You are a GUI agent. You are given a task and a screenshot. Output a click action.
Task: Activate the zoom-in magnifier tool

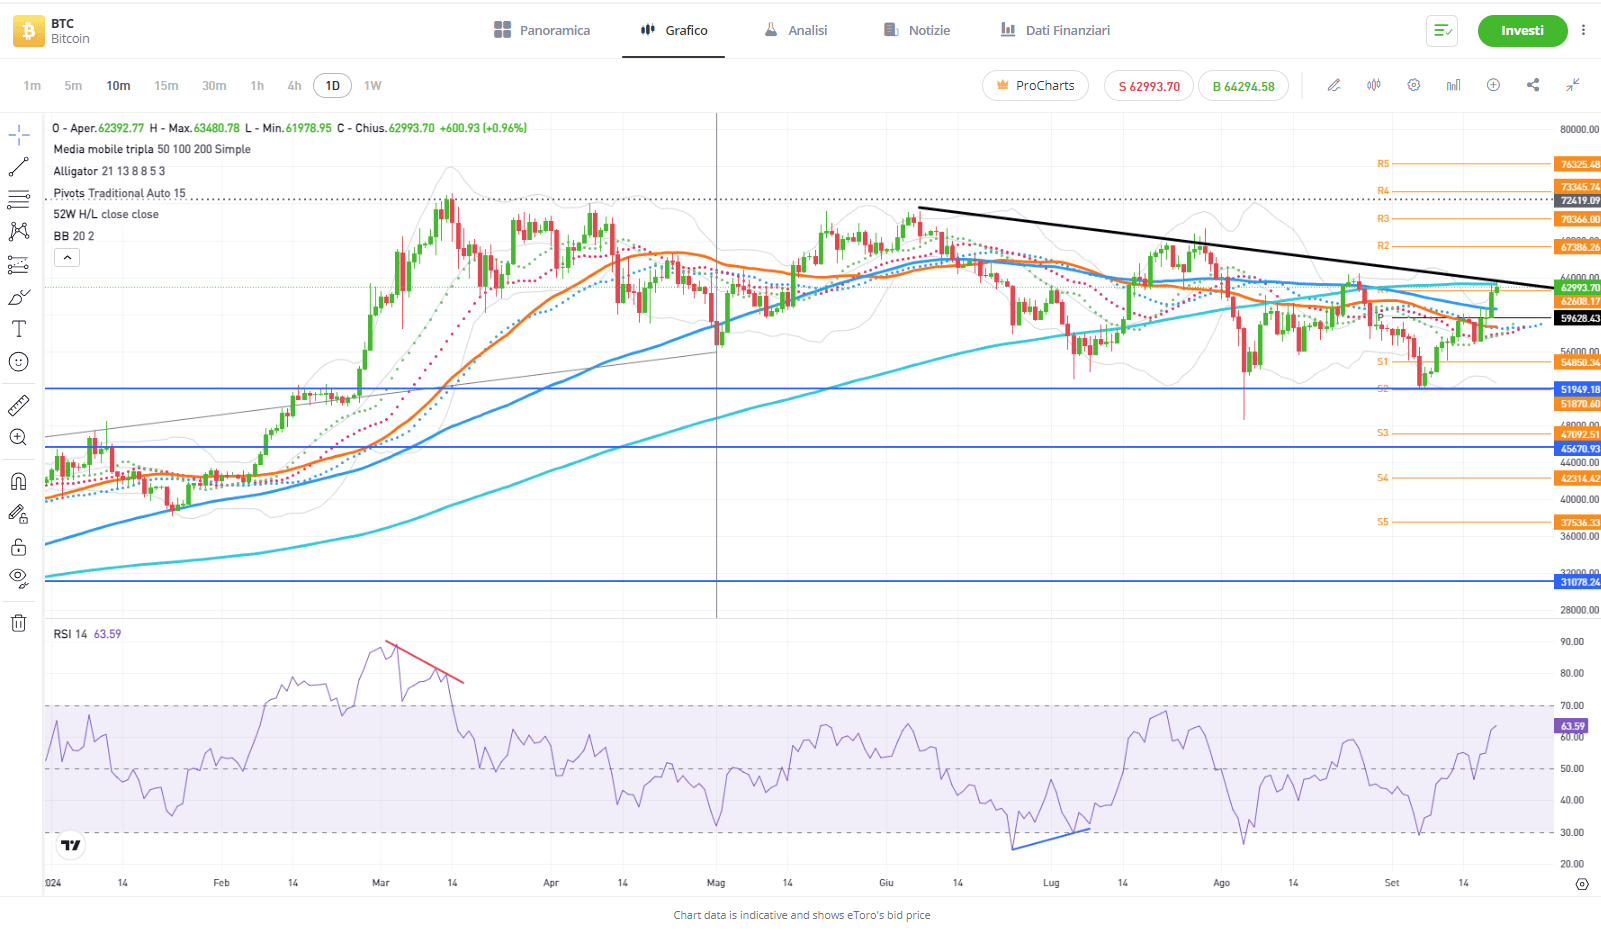pyautogui.click(x=18, y=437)
